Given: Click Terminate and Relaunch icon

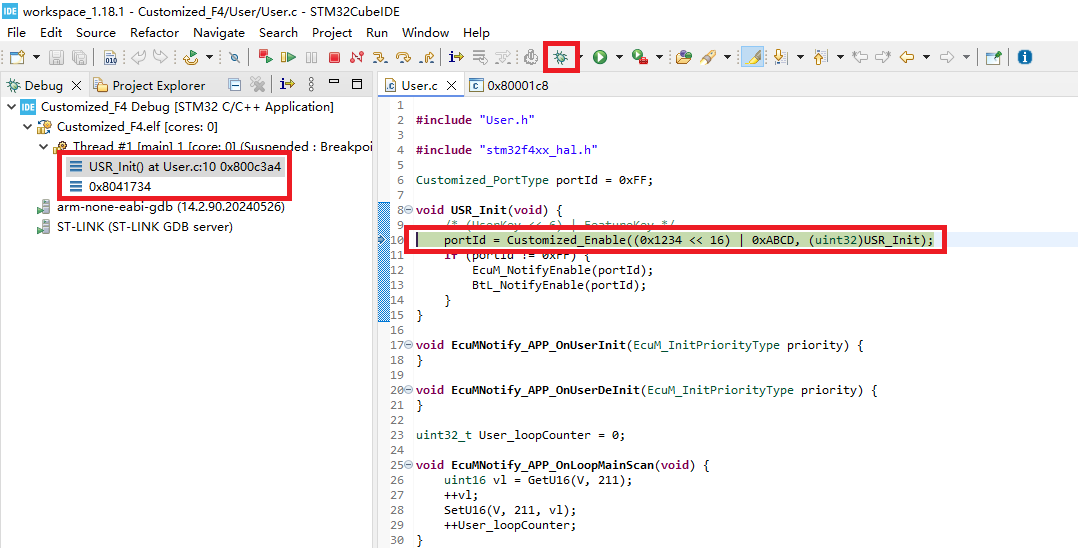Looking at the screenshot, I should pos(265,57).
